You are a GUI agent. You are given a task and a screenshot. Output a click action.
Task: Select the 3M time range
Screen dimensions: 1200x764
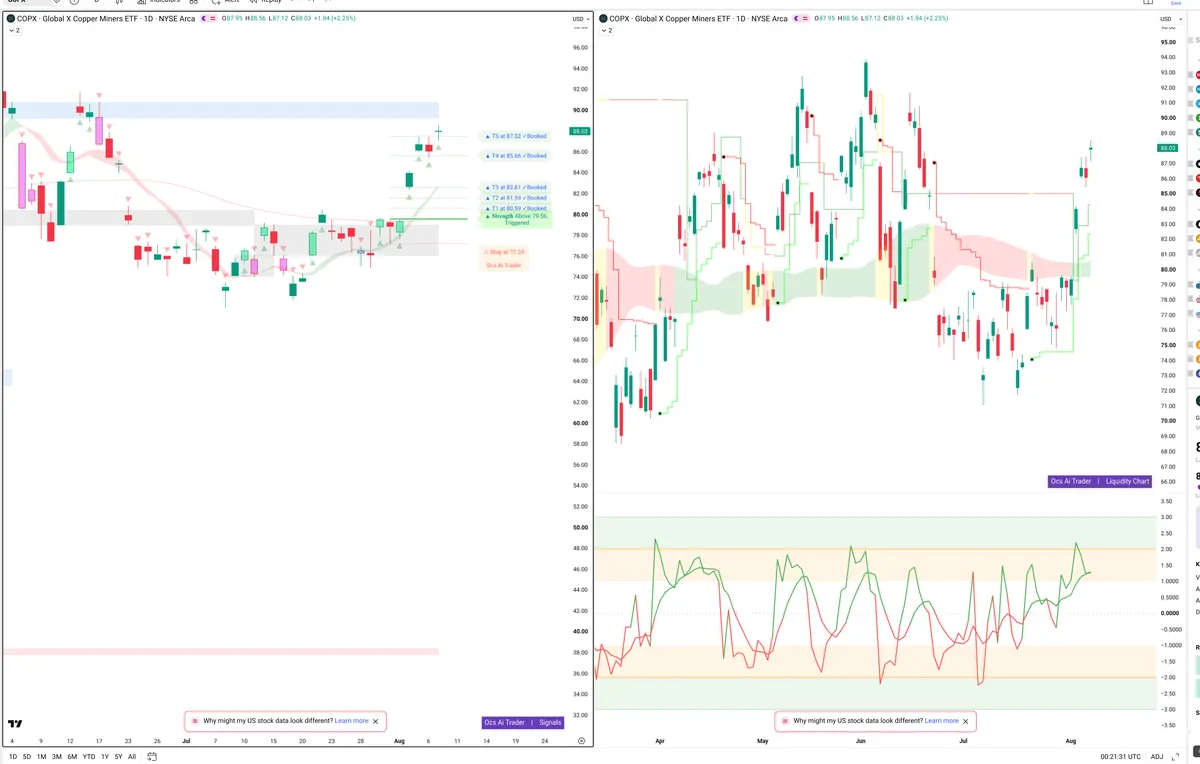pos(57,757)
